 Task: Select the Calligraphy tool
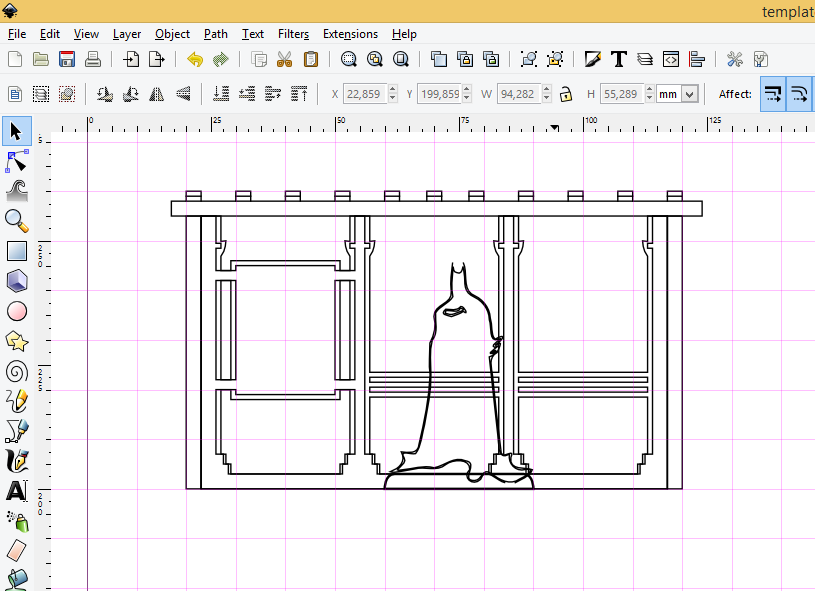click(x=17, y=461)
